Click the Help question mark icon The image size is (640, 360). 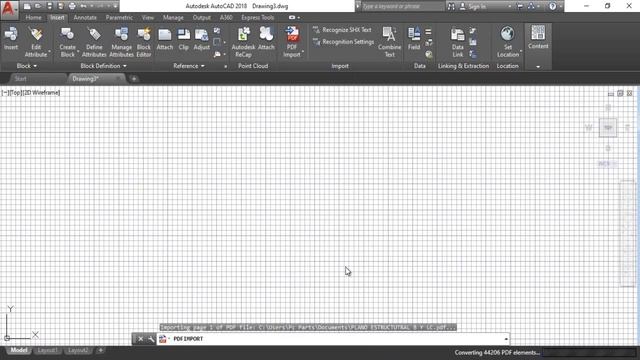(552, 6)
